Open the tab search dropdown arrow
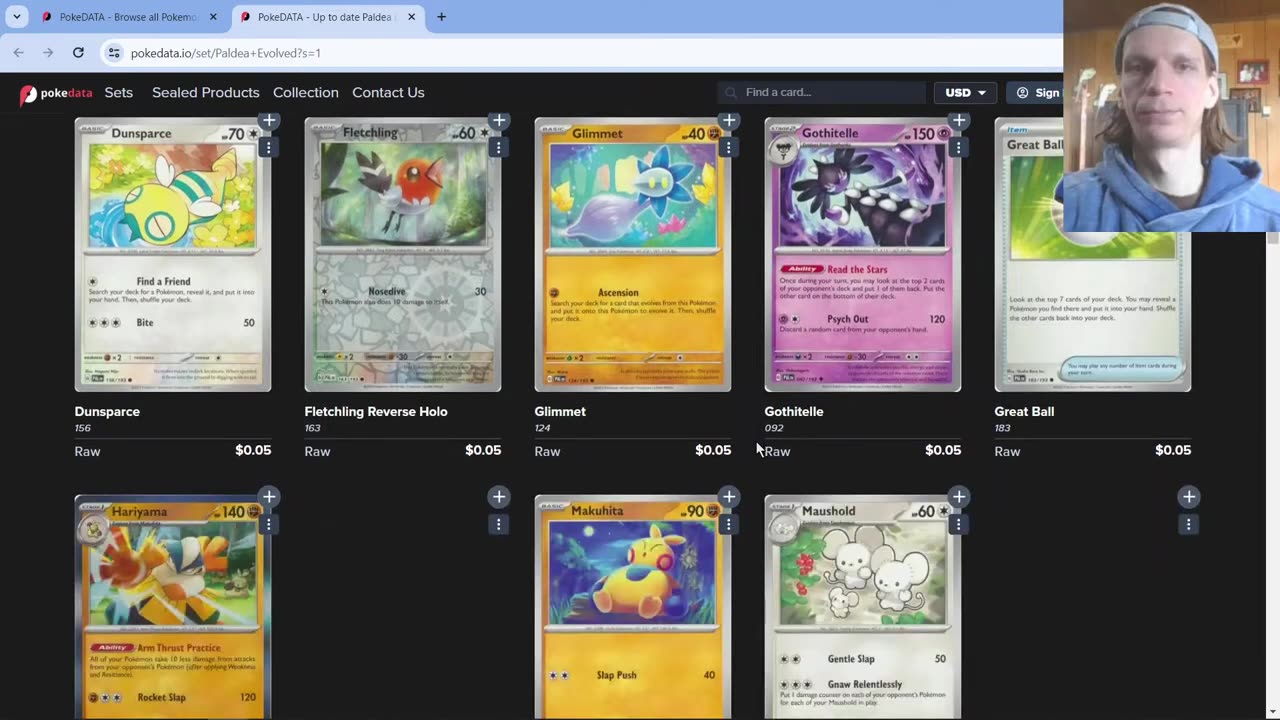 click(15, 17)
